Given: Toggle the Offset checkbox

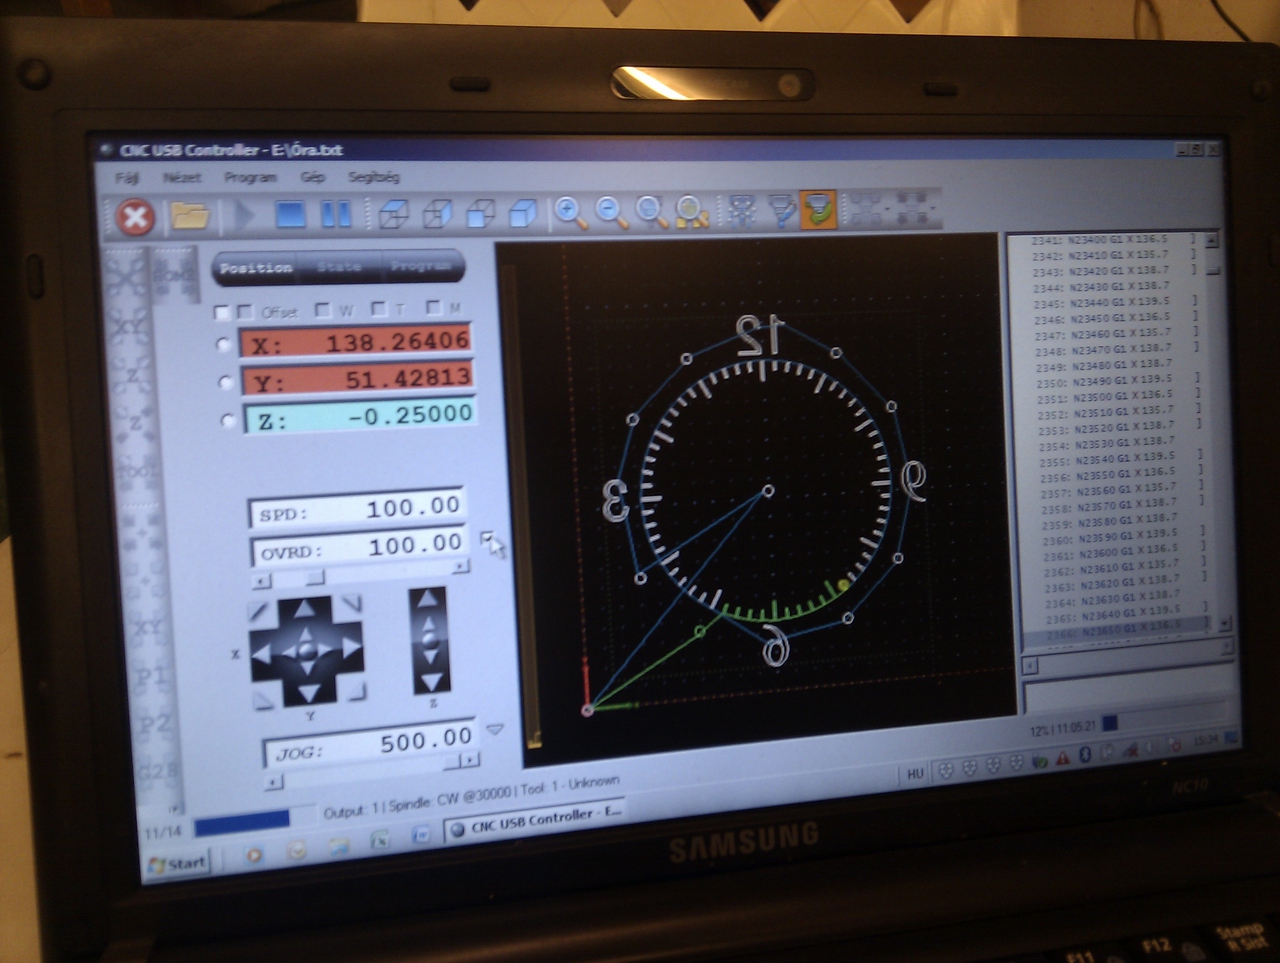Looking at the screenshot, I should click(x=244, y=312).
